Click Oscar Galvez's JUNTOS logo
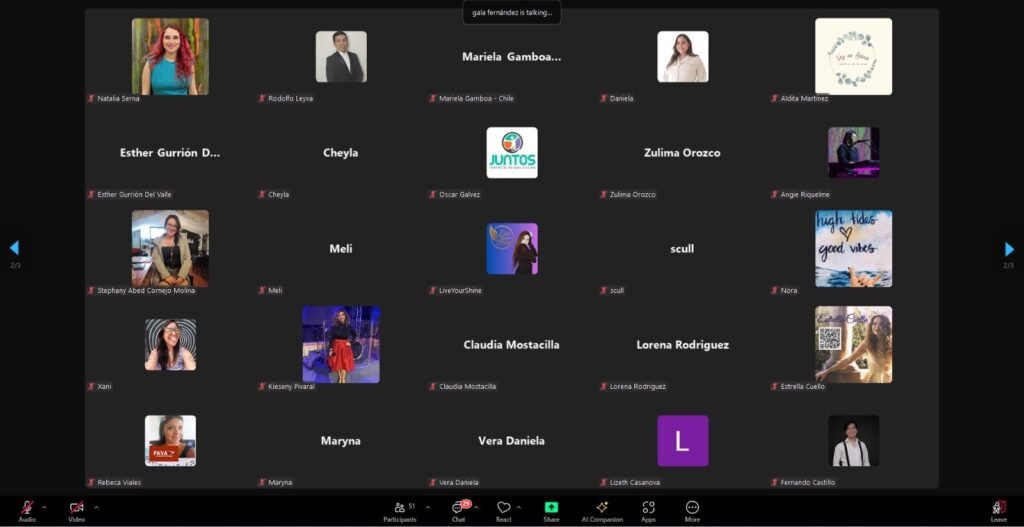This screenshot has width=1024, height=527. 512,153
